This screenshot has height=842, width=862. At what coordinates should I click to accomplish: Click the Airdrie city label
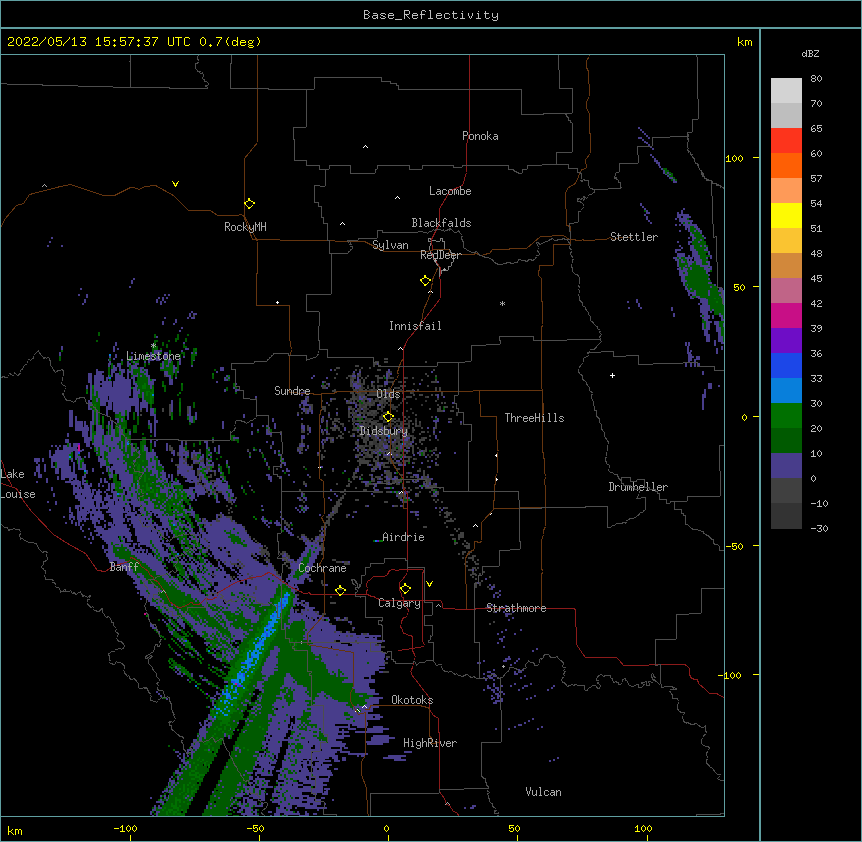pos(404,537)
